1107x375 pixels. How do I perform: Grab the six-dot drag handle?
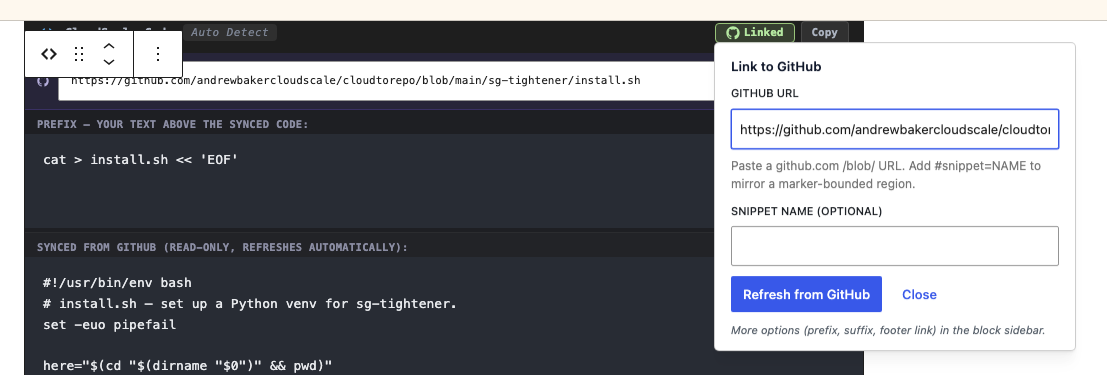tap(79, 54)
